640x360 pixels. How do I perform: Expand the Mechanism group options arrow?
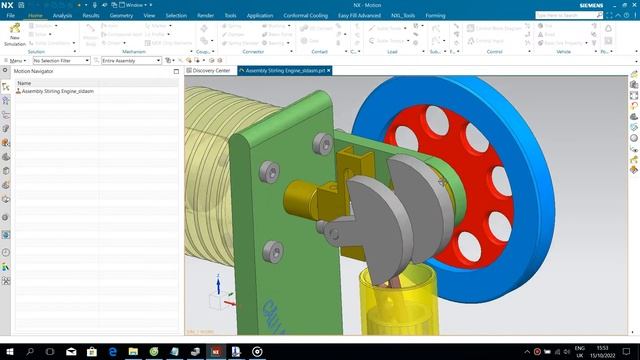pyautogui.click(x=191, y=51)
